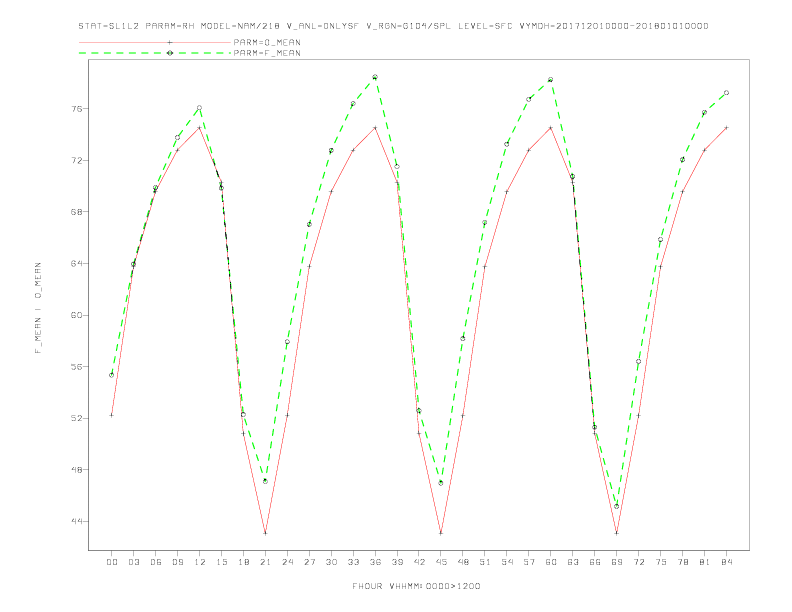Click x-axis tick label 81
This screenshot has width=792, height=612.
(x=705, y=562)
